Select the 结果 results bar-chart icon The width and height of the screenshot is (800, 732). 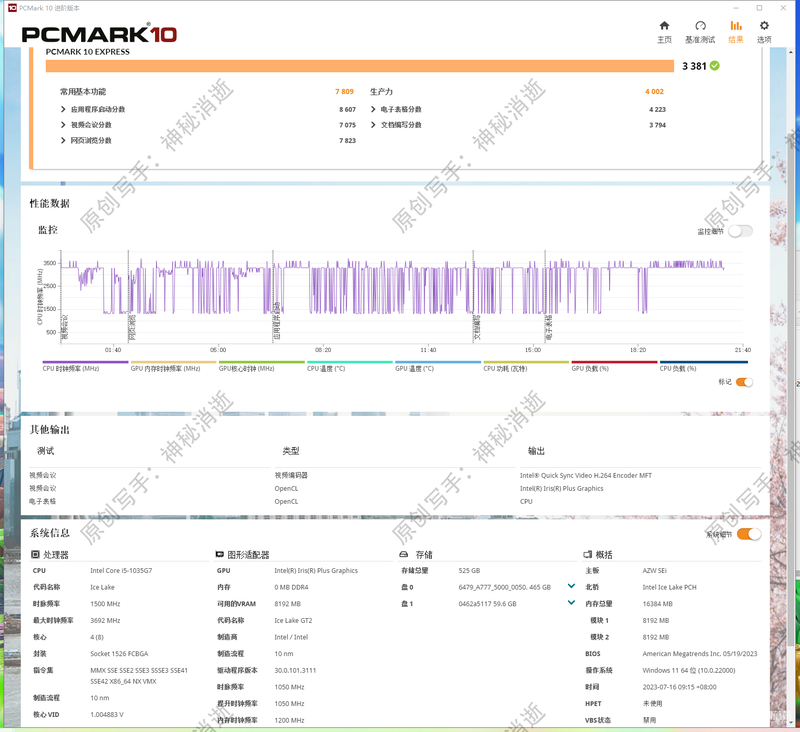[736, 26]
